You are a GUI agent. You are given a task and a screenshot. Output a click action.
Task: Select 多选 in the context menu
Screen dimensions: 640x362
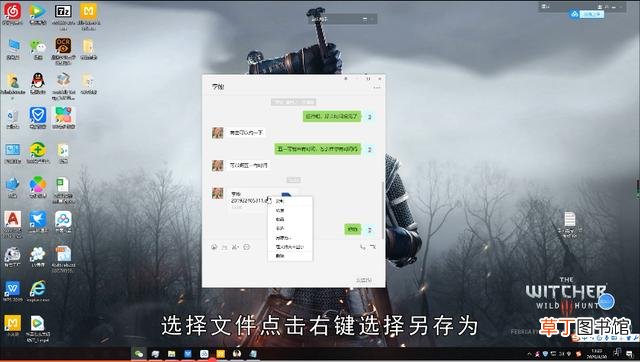pyautogui.click(x=280, y=228)
